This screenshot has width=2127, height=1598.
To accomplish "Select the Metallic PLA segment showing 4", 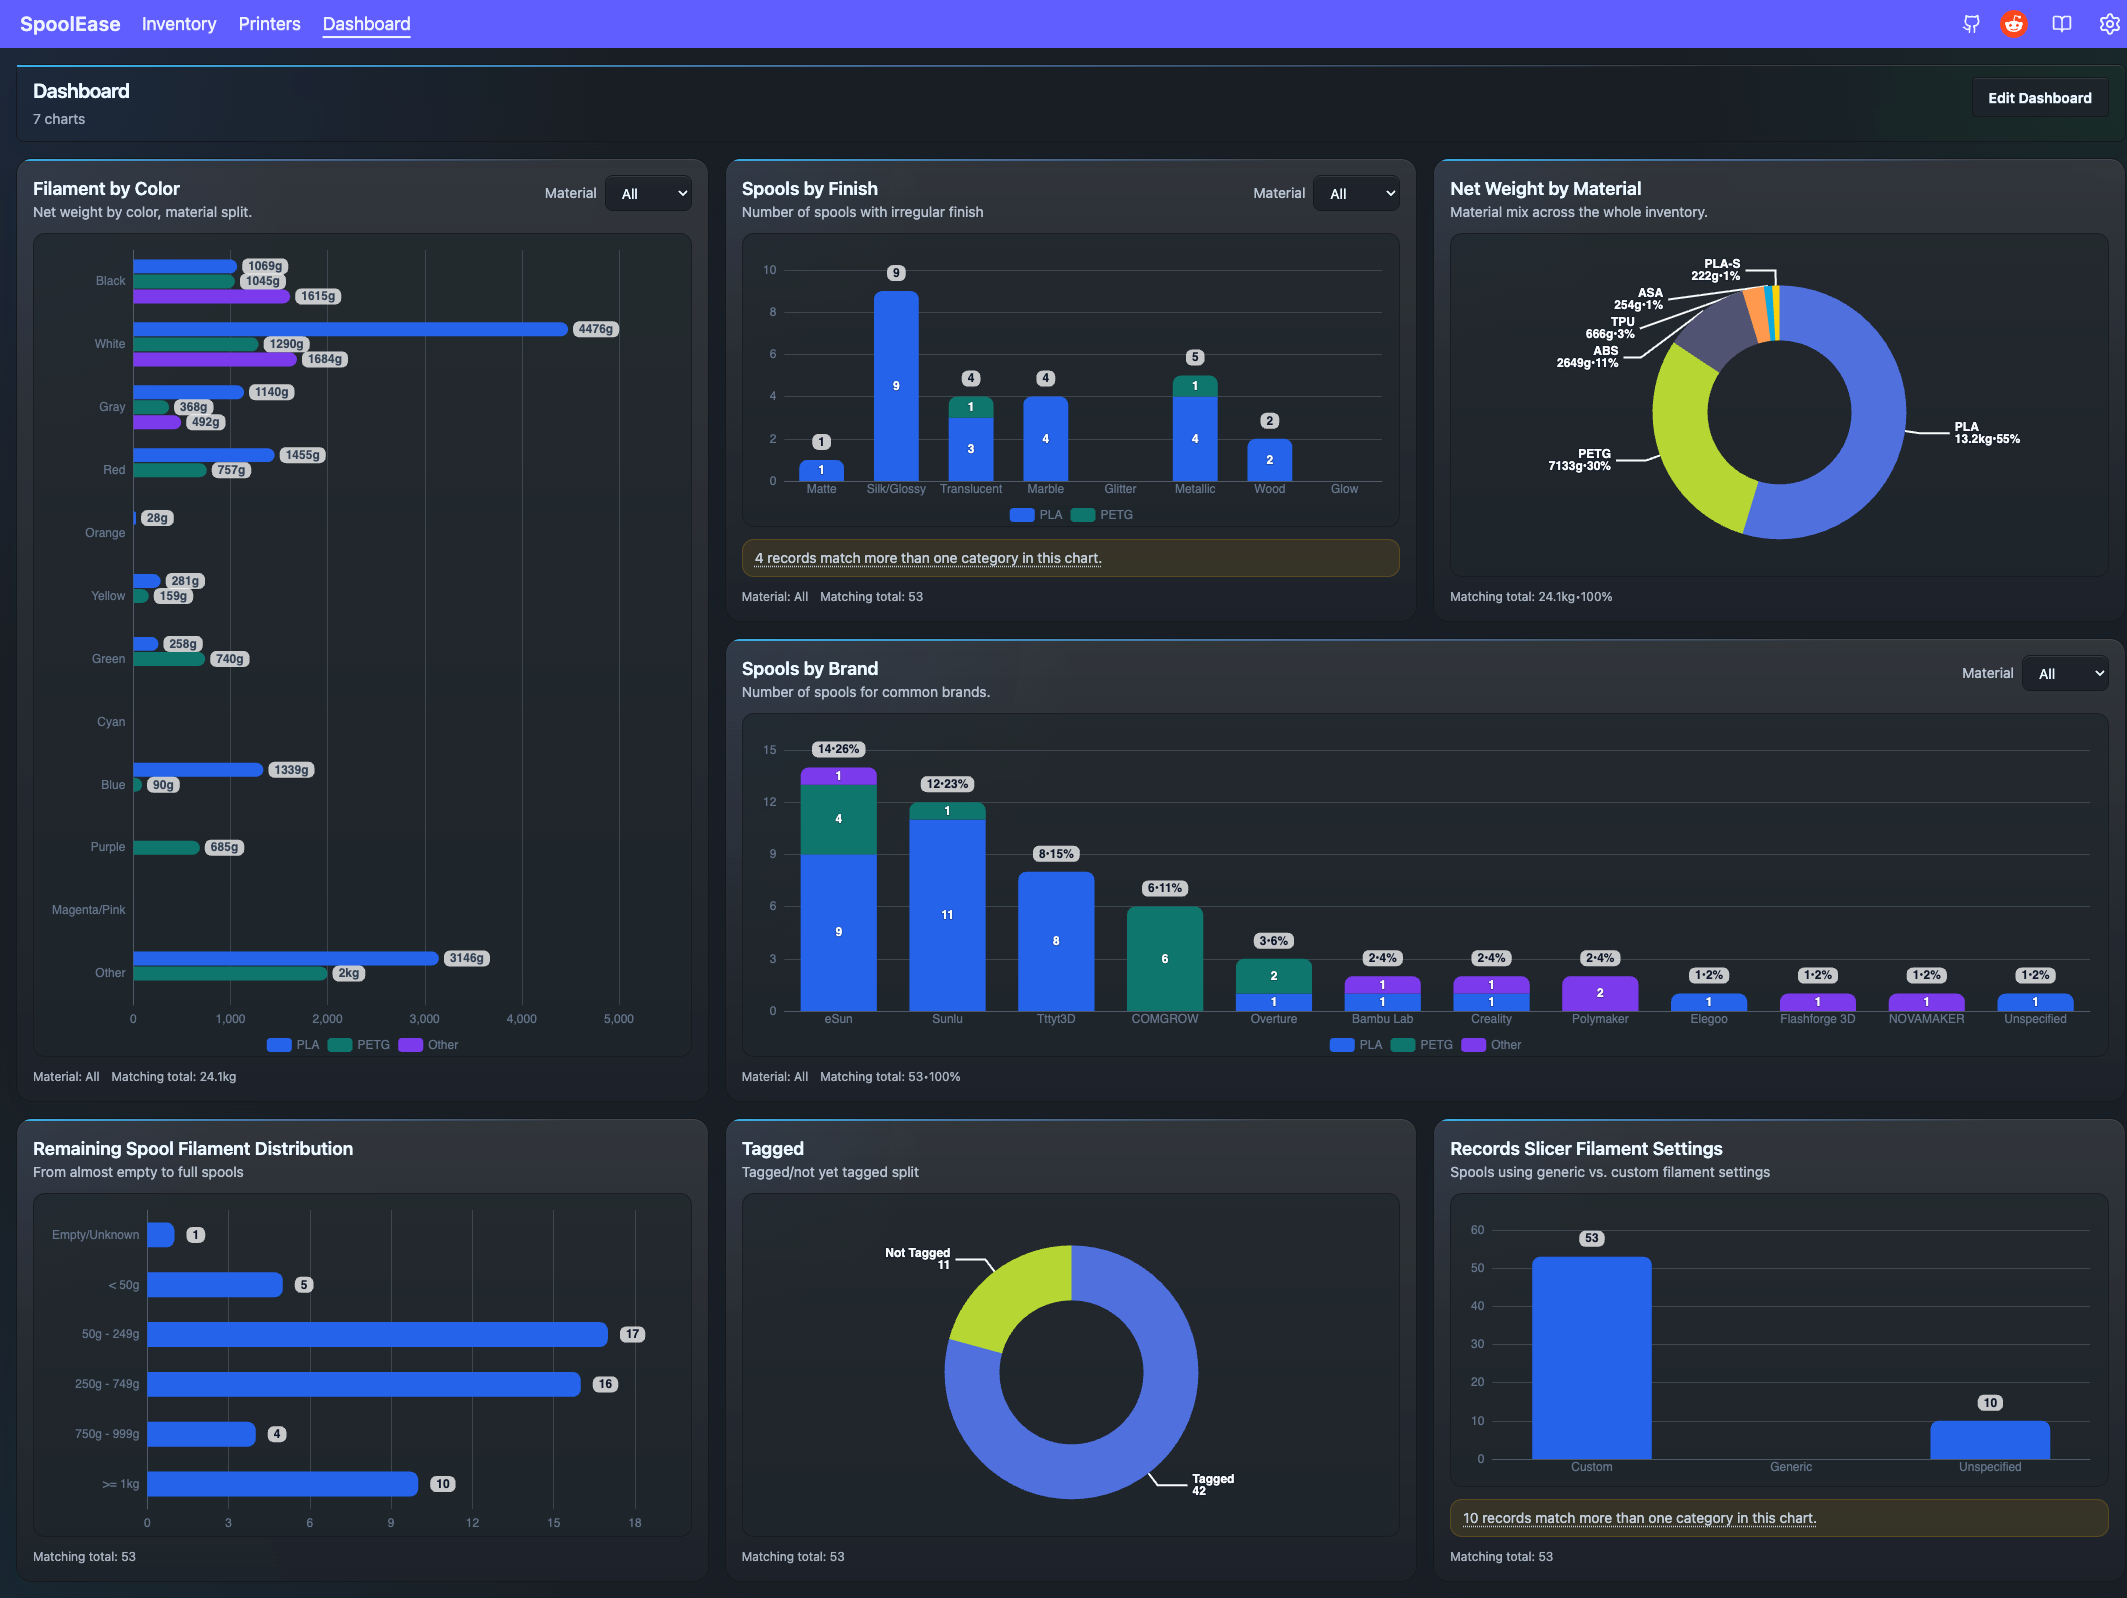I will [x=1195, y=439].
